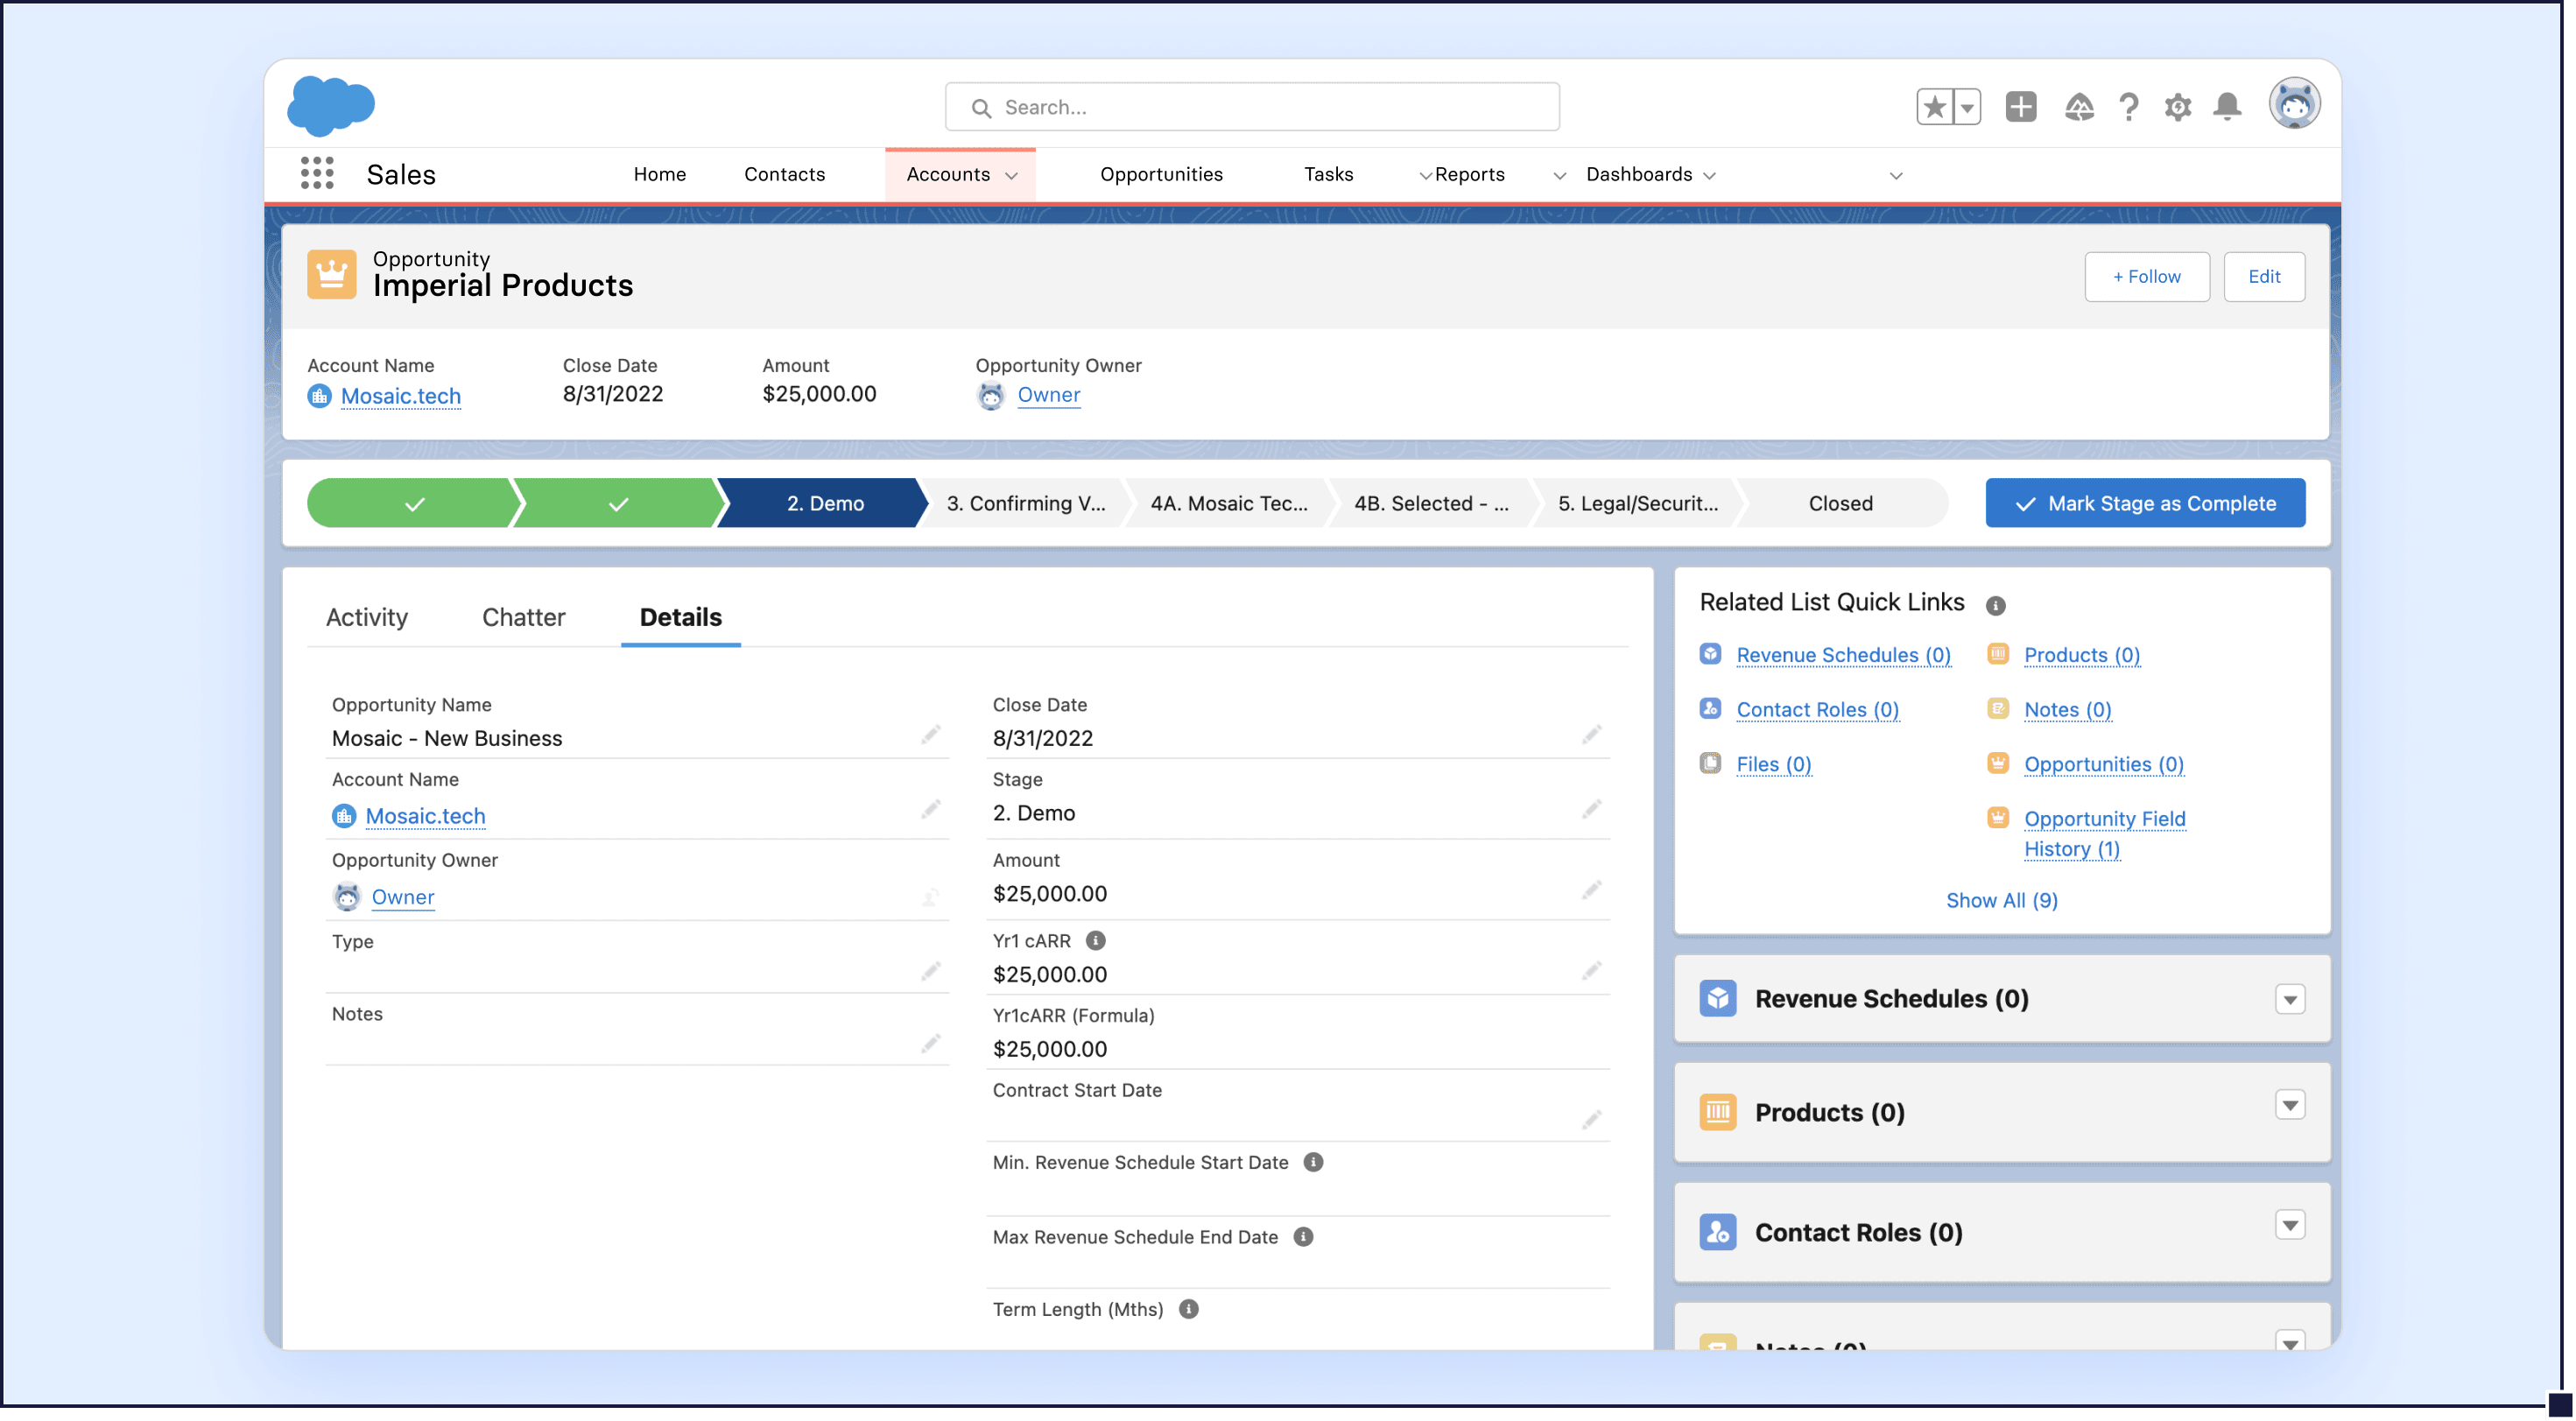Click info icon beside Related List Quick Links
The image size is (2576, 1421).
tap(1995, 605)
